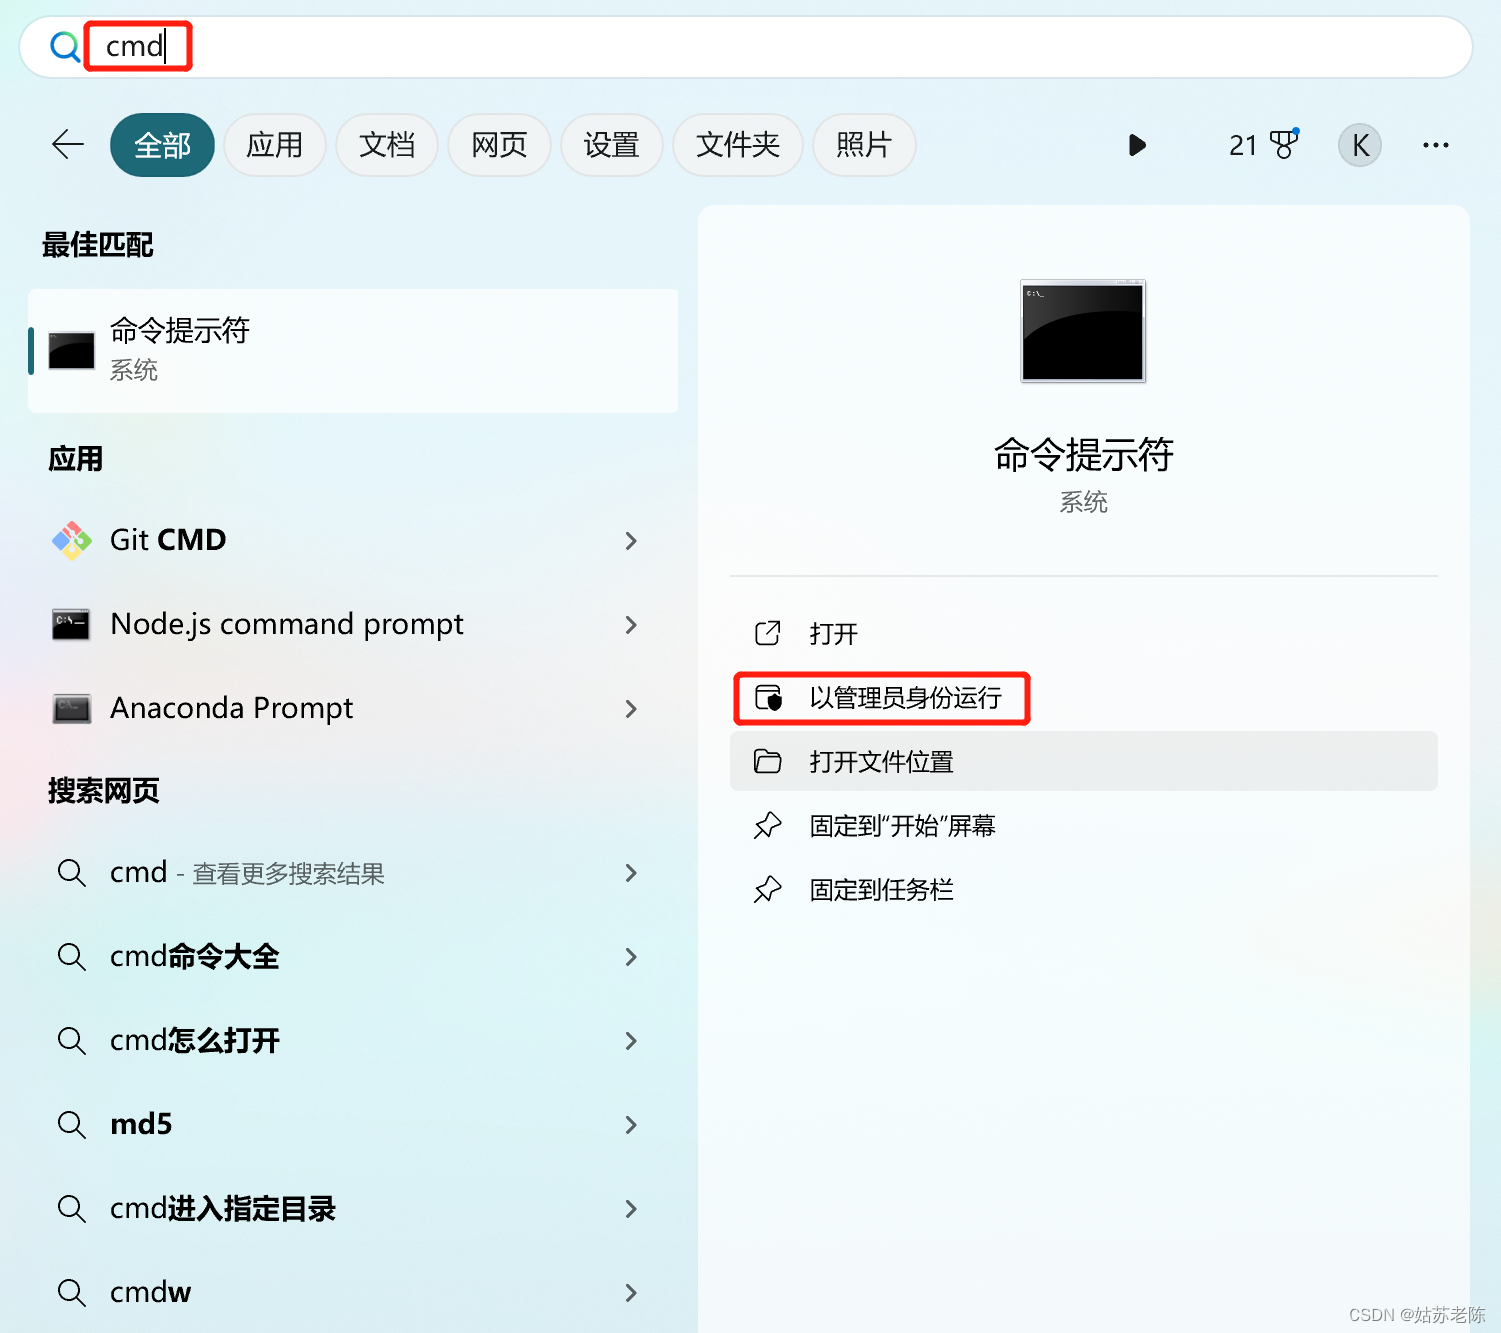
Task: Open web search cmd - 查看更多搜索结果
Action: 353,873
